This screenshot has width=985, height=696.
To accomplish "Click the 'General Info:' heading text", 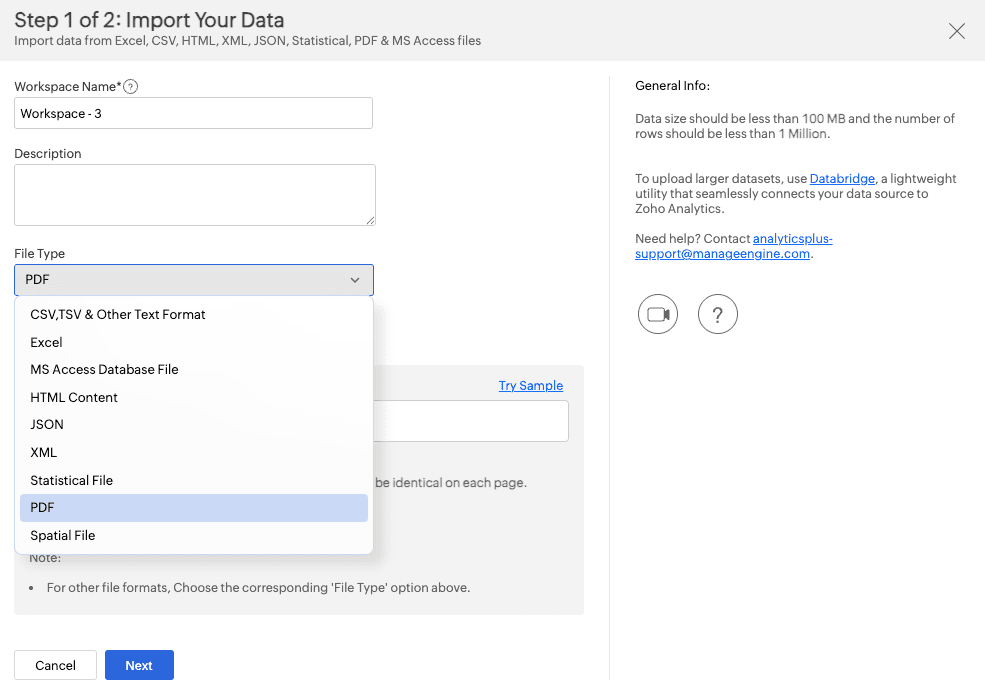I will point(673,86).
